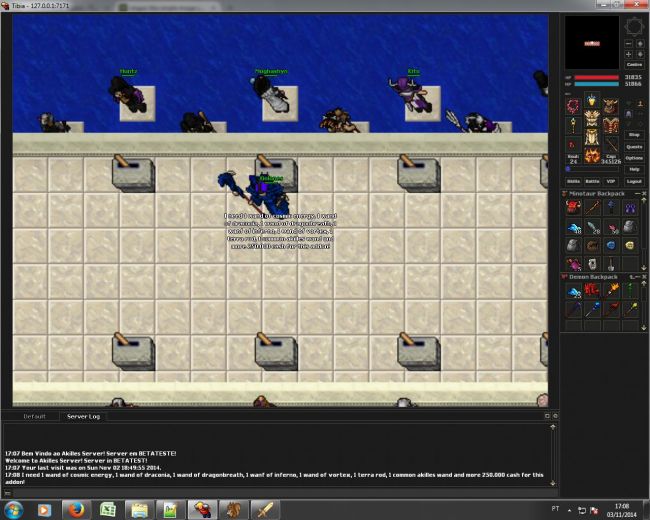Click the Stop button
This screenshot has height=520, width=650.
pyautogui.click(x=634, y=135)
